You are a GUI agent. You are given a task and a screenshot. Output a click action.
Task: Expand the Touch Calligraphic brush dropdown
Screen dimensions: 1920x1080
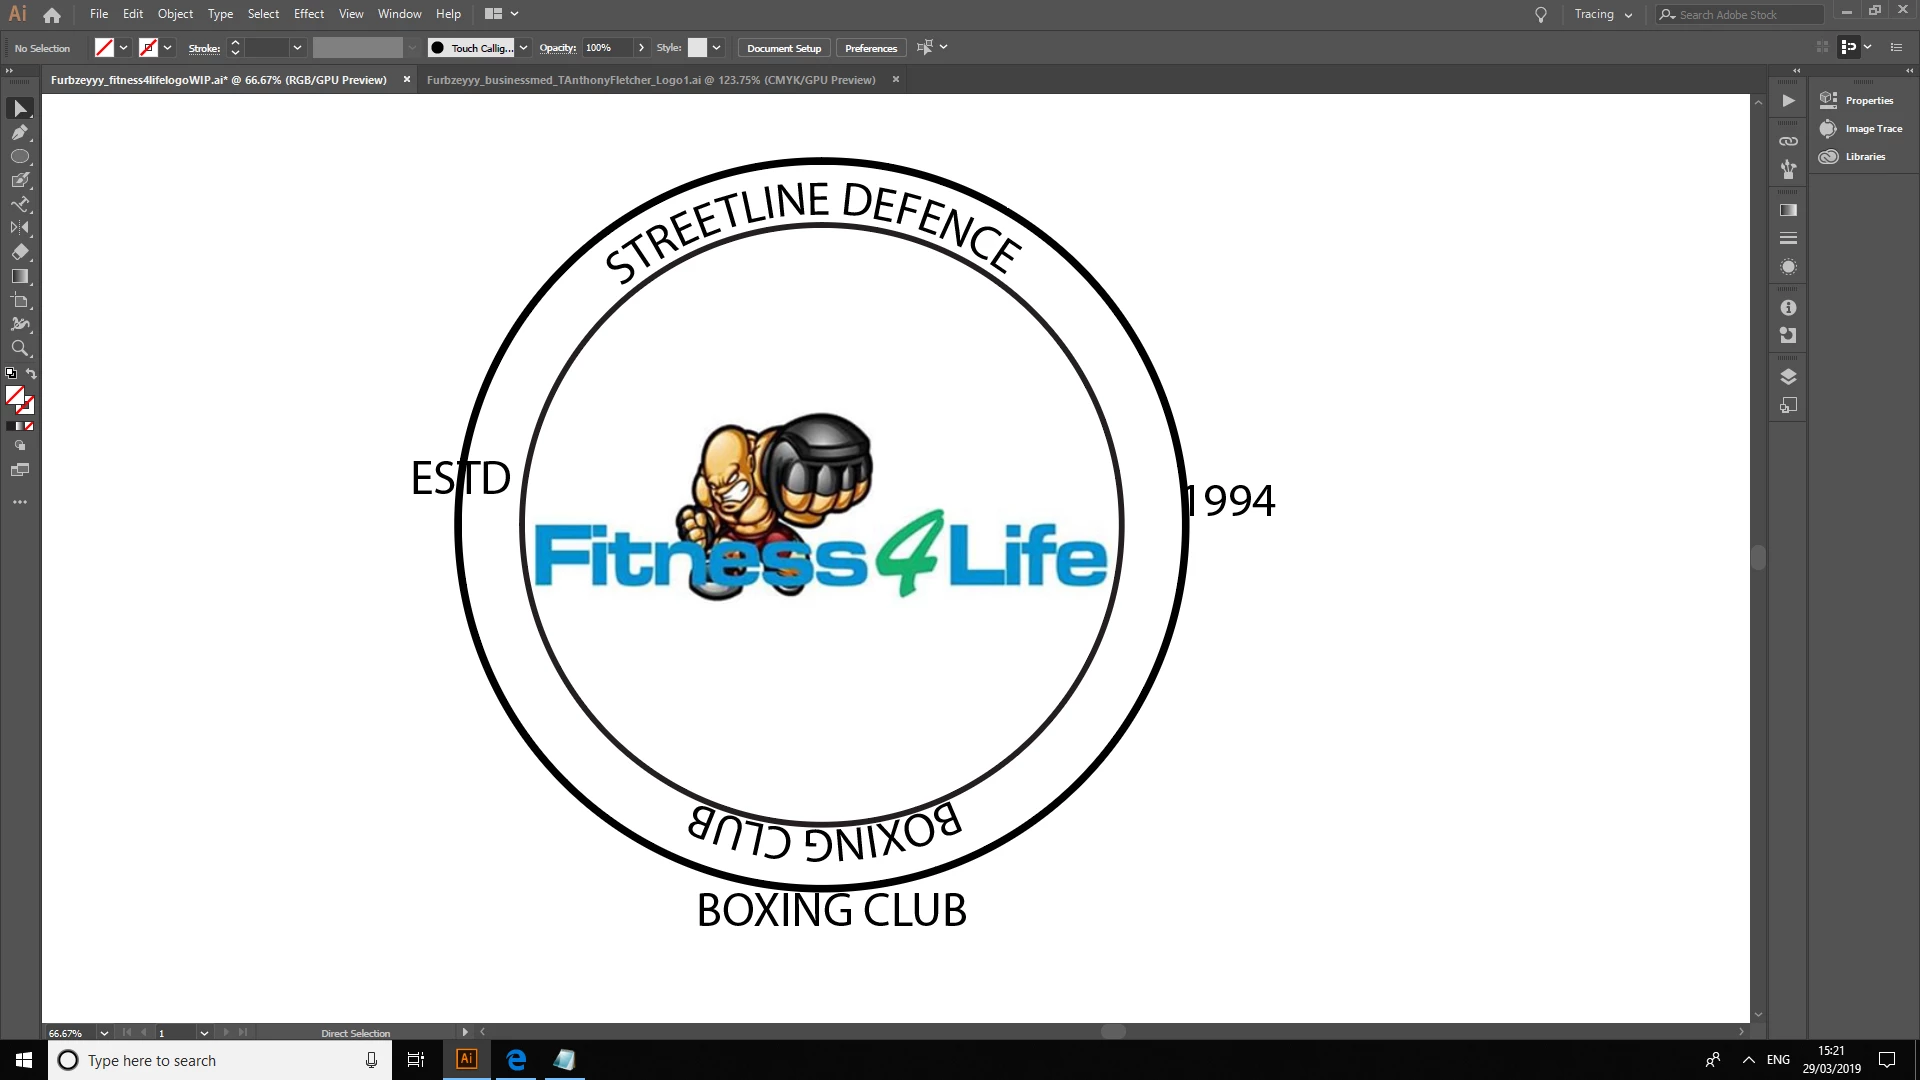point(523,48)
